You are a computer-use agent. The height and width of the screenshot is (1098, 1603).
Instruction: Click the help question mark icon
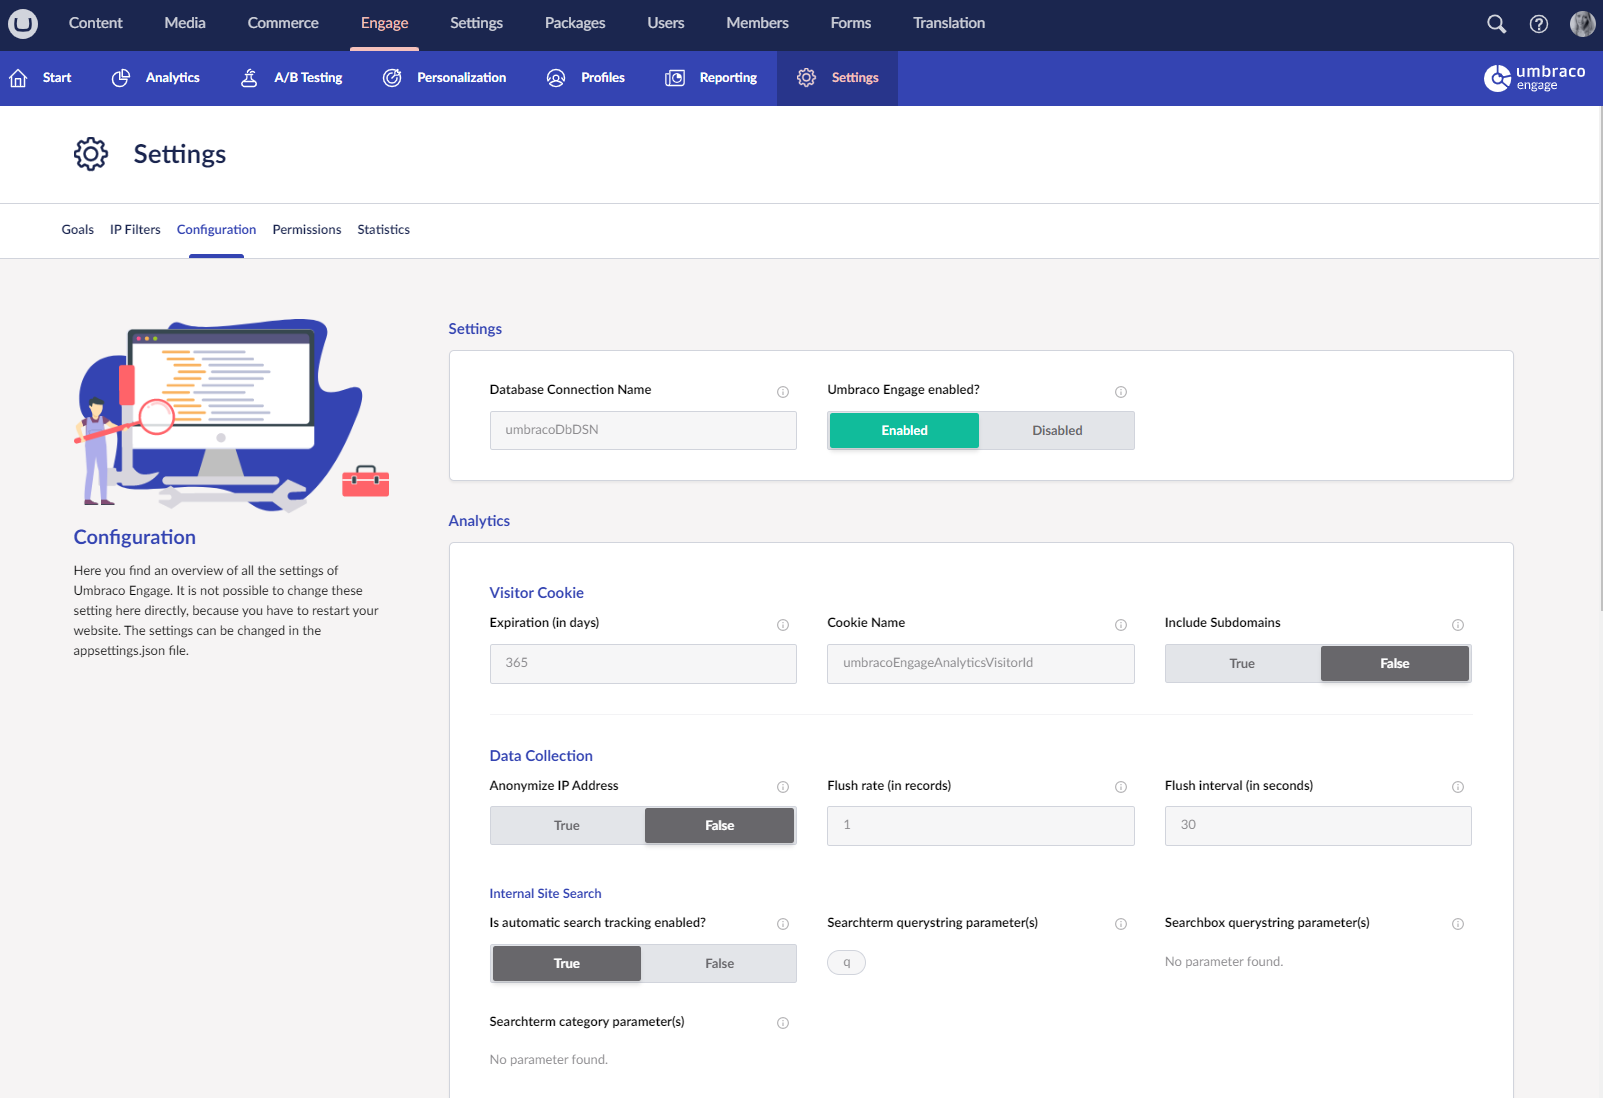pyautogui.click(x=1539, y=23)
